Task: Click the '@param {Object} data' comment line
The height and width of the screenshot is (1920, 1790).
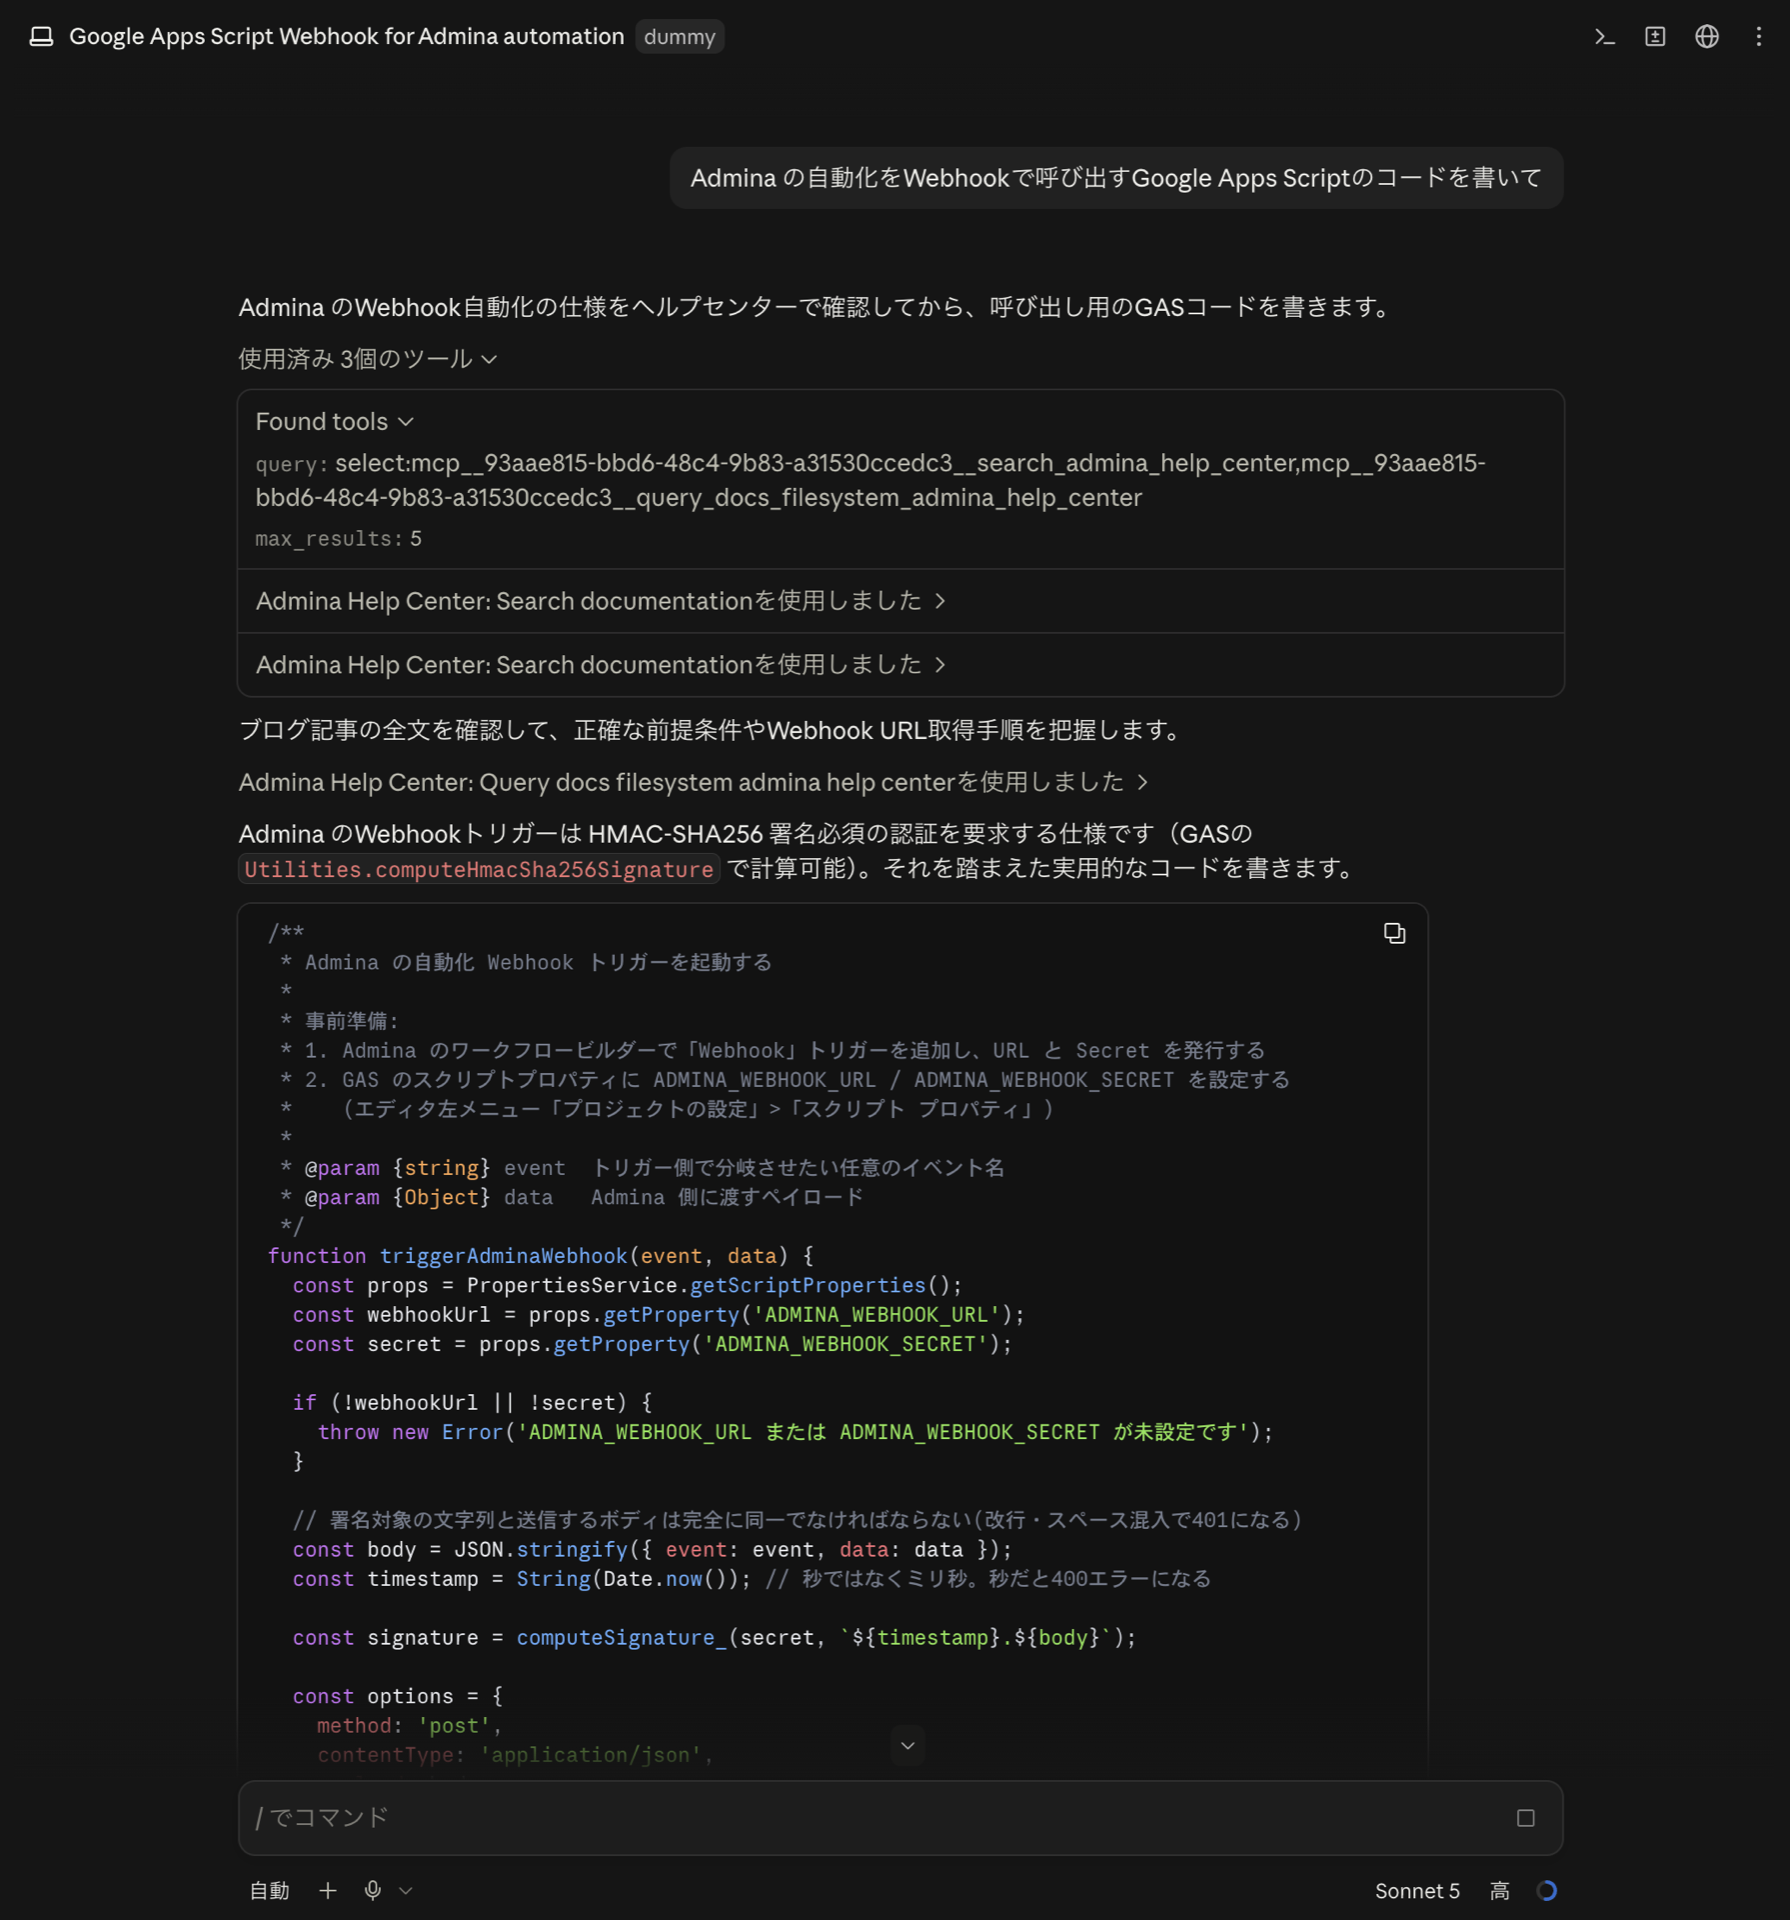Action: click(x=572, y=1197)
